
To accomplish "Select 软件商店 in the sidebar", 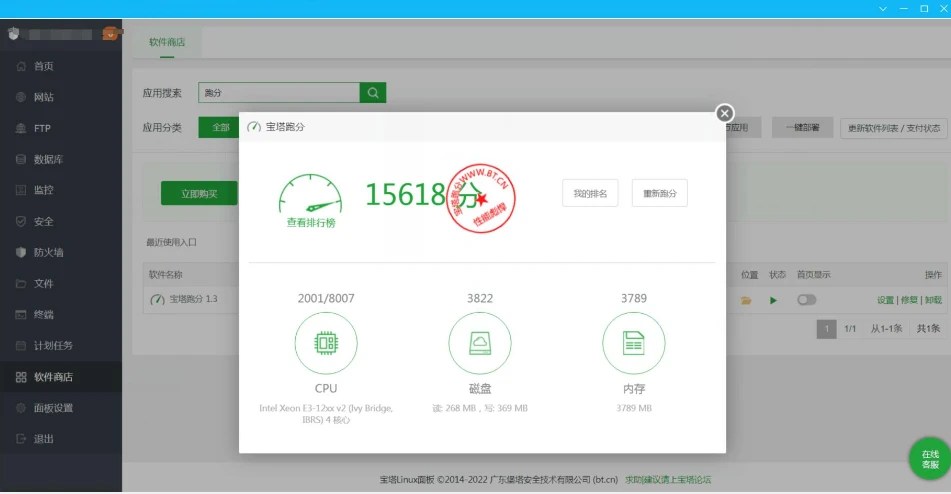I will [61, 377].
